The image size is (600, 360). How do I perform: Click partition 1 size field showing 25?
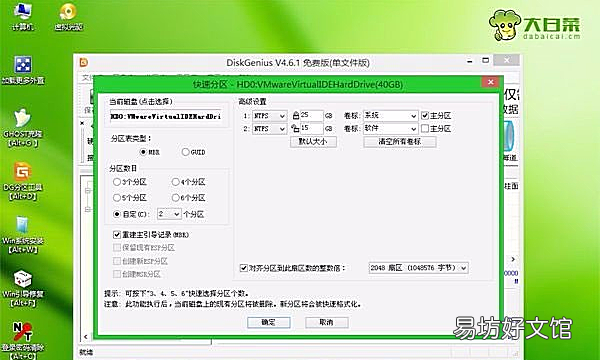[x=311, y=115]
